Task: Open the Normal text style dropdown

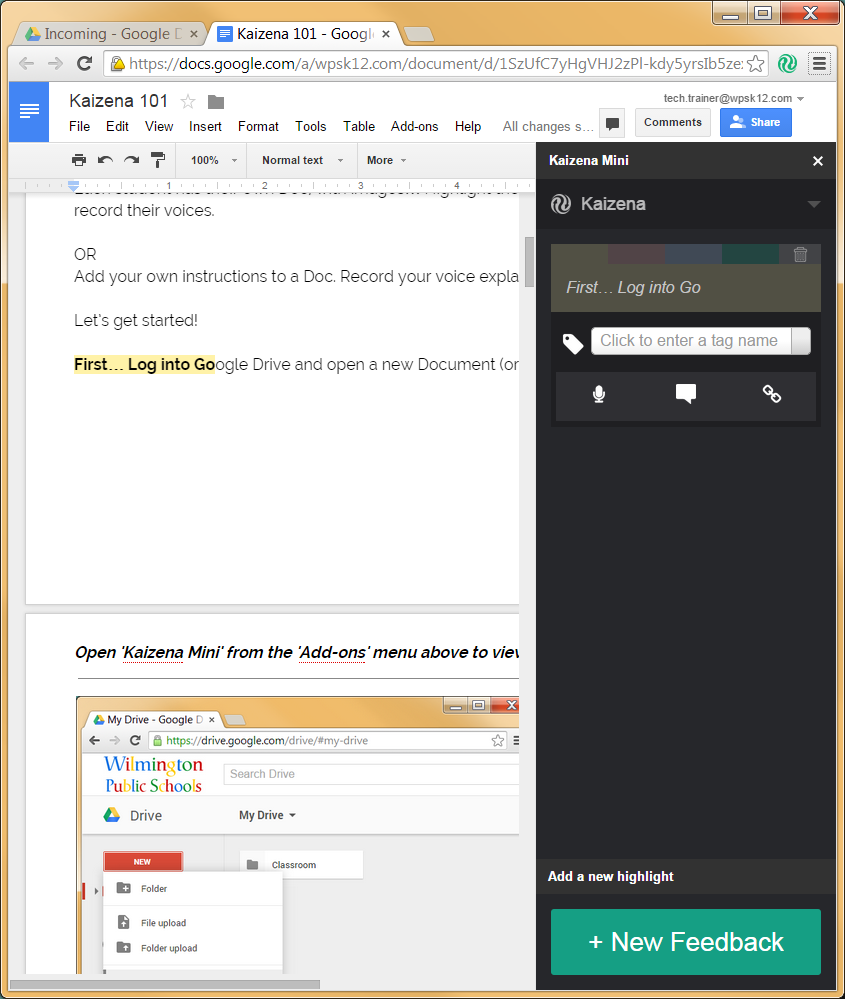Action: coord(302,161)
